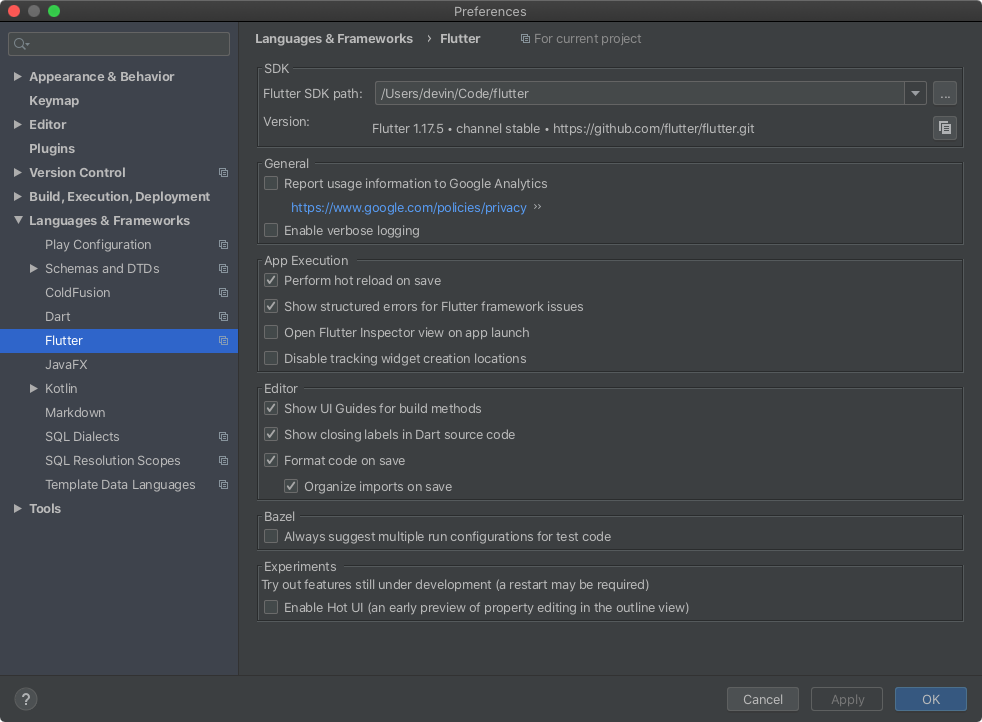Select Dart in the sidebar
Viewport: 982px width, 722px height.
[58, 316]
